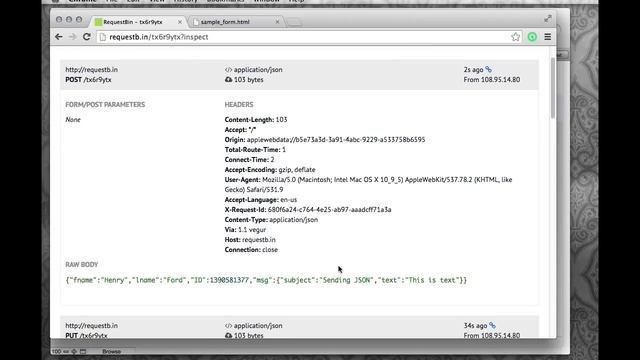Viewport: 640px width, 360px height.
Task: Click the permalink chain icon beside '2s ago'
Action: 489,69
